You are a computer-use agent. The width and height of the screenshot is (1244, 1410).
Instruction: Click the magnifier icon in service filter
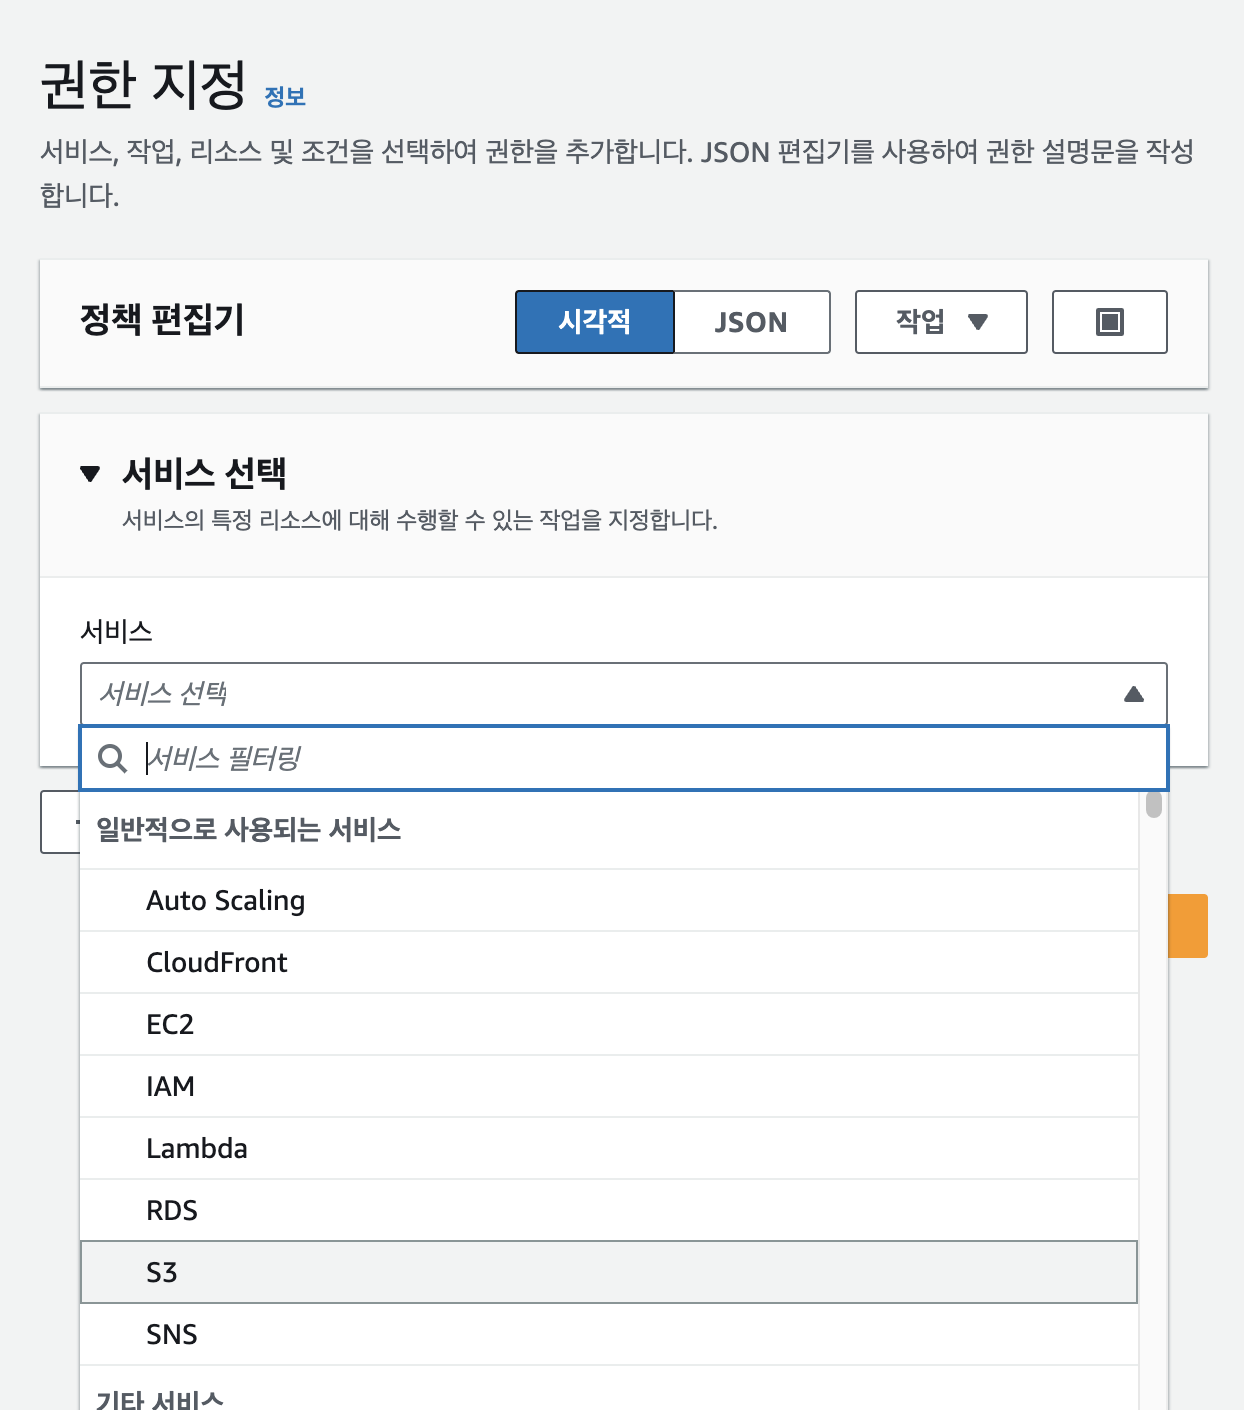(113, 759)
